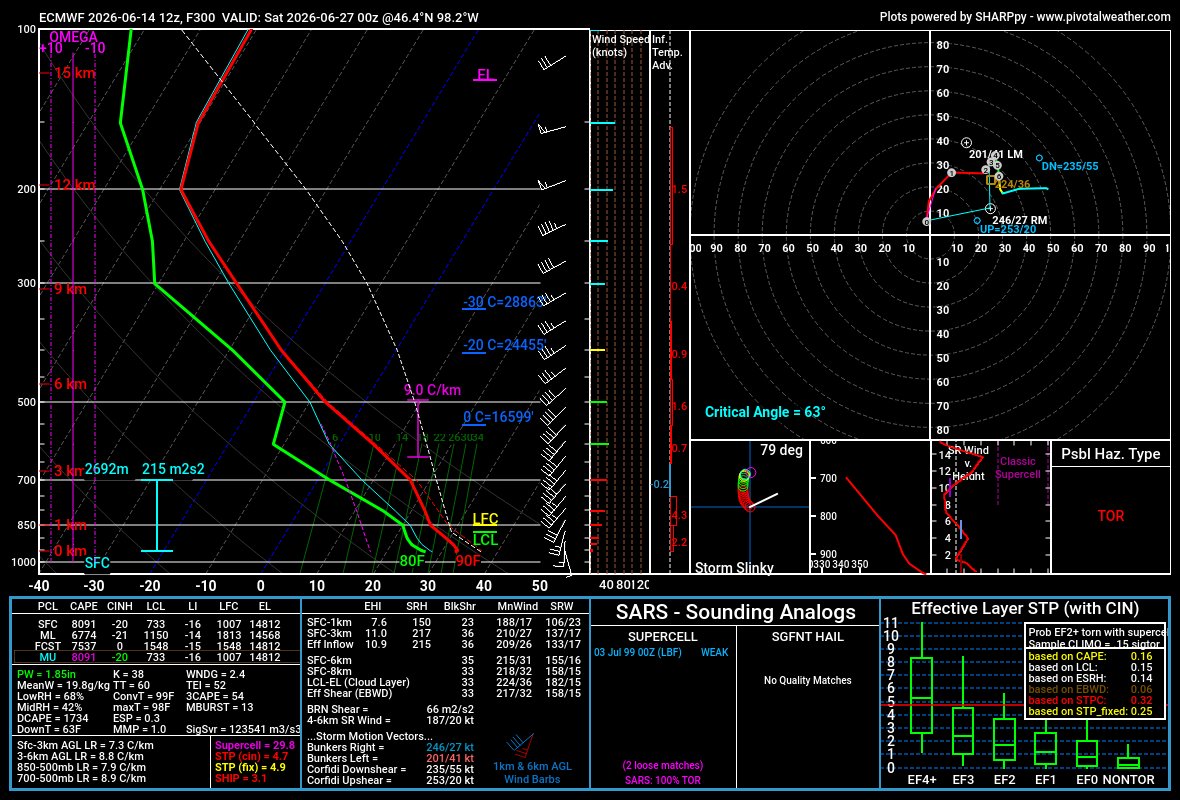Image resolution: width=1180 pixels, height=800 pixels.
Task: Click the SARS: 100% TOR text
Action: point(662,780)
